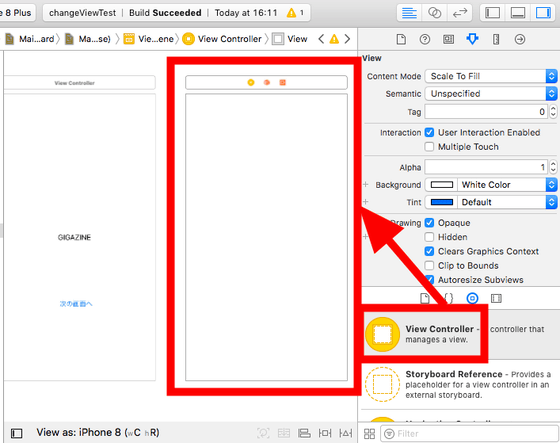
Task: Enable Clip to Bounds checkbox
Action: [429, 266]
